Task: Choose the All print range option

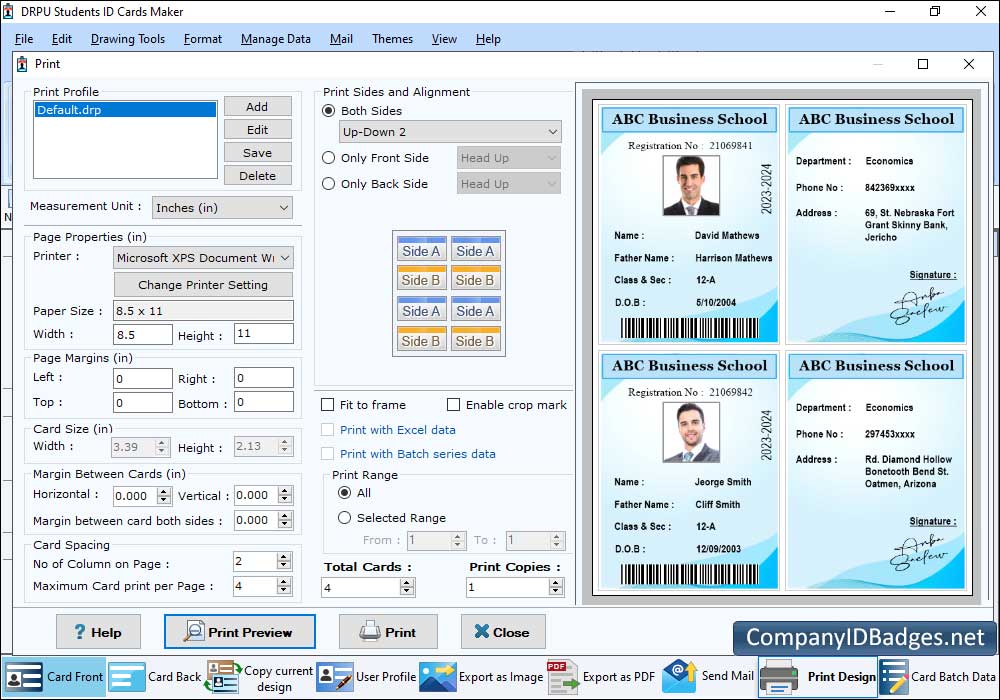Action: tap(344, 493)
